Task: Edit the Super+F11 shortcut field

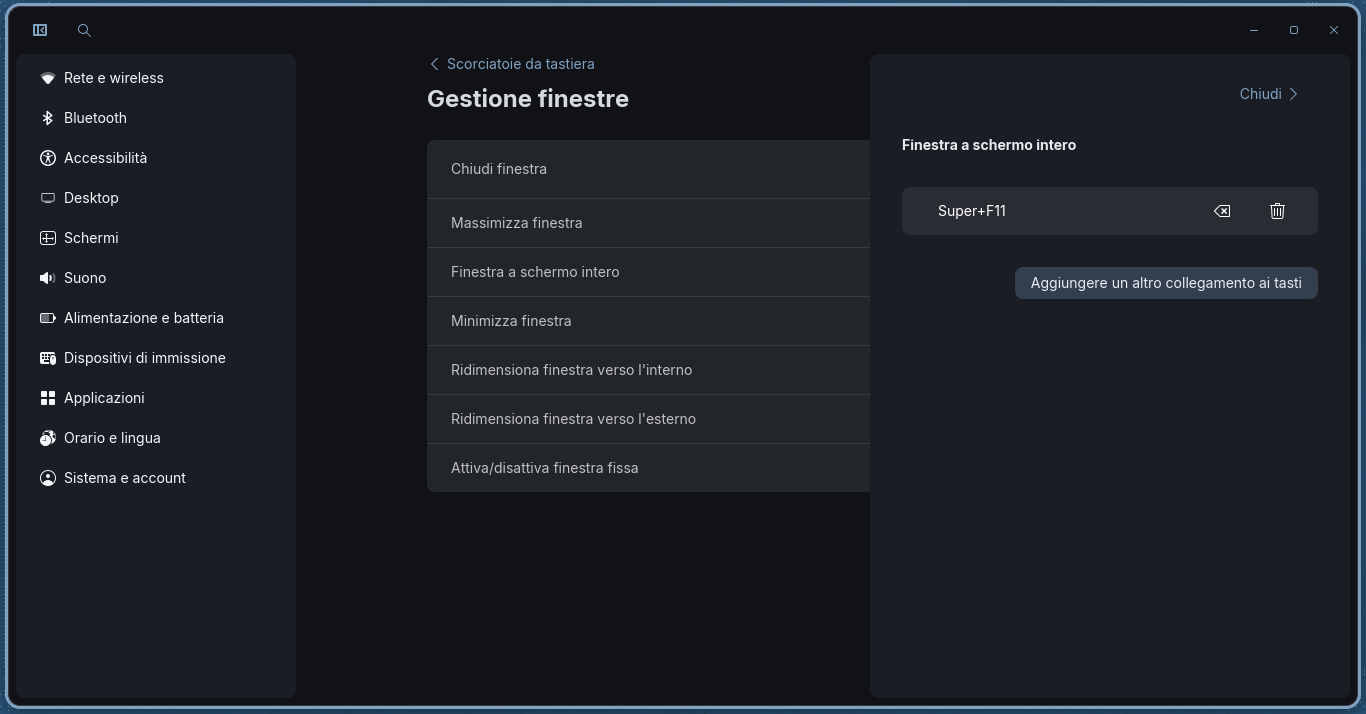Action: point(1053,211)
